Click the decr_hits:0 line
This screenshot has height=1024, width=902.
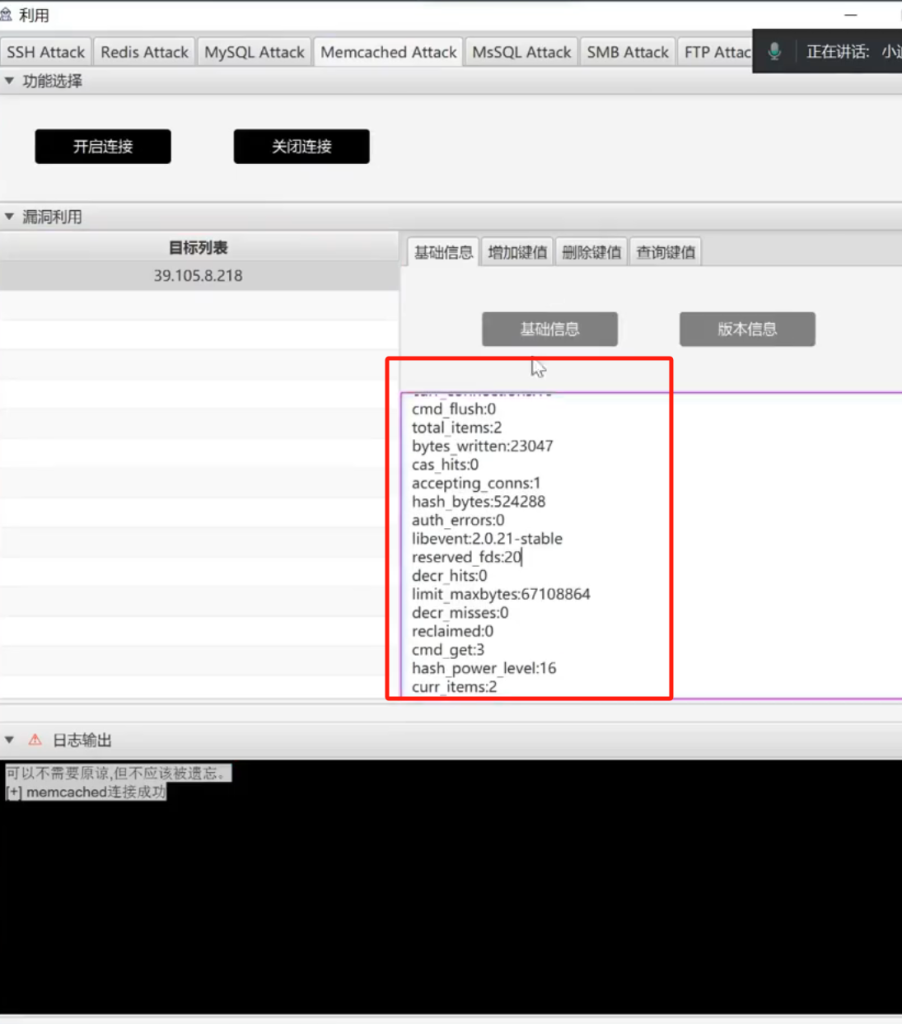coord(449,575)
